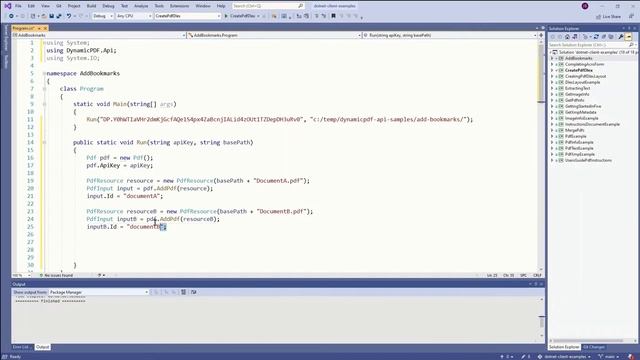
Task: Click the No issues found status indicator
Action: pyautogui.click(x=56, y=276)
